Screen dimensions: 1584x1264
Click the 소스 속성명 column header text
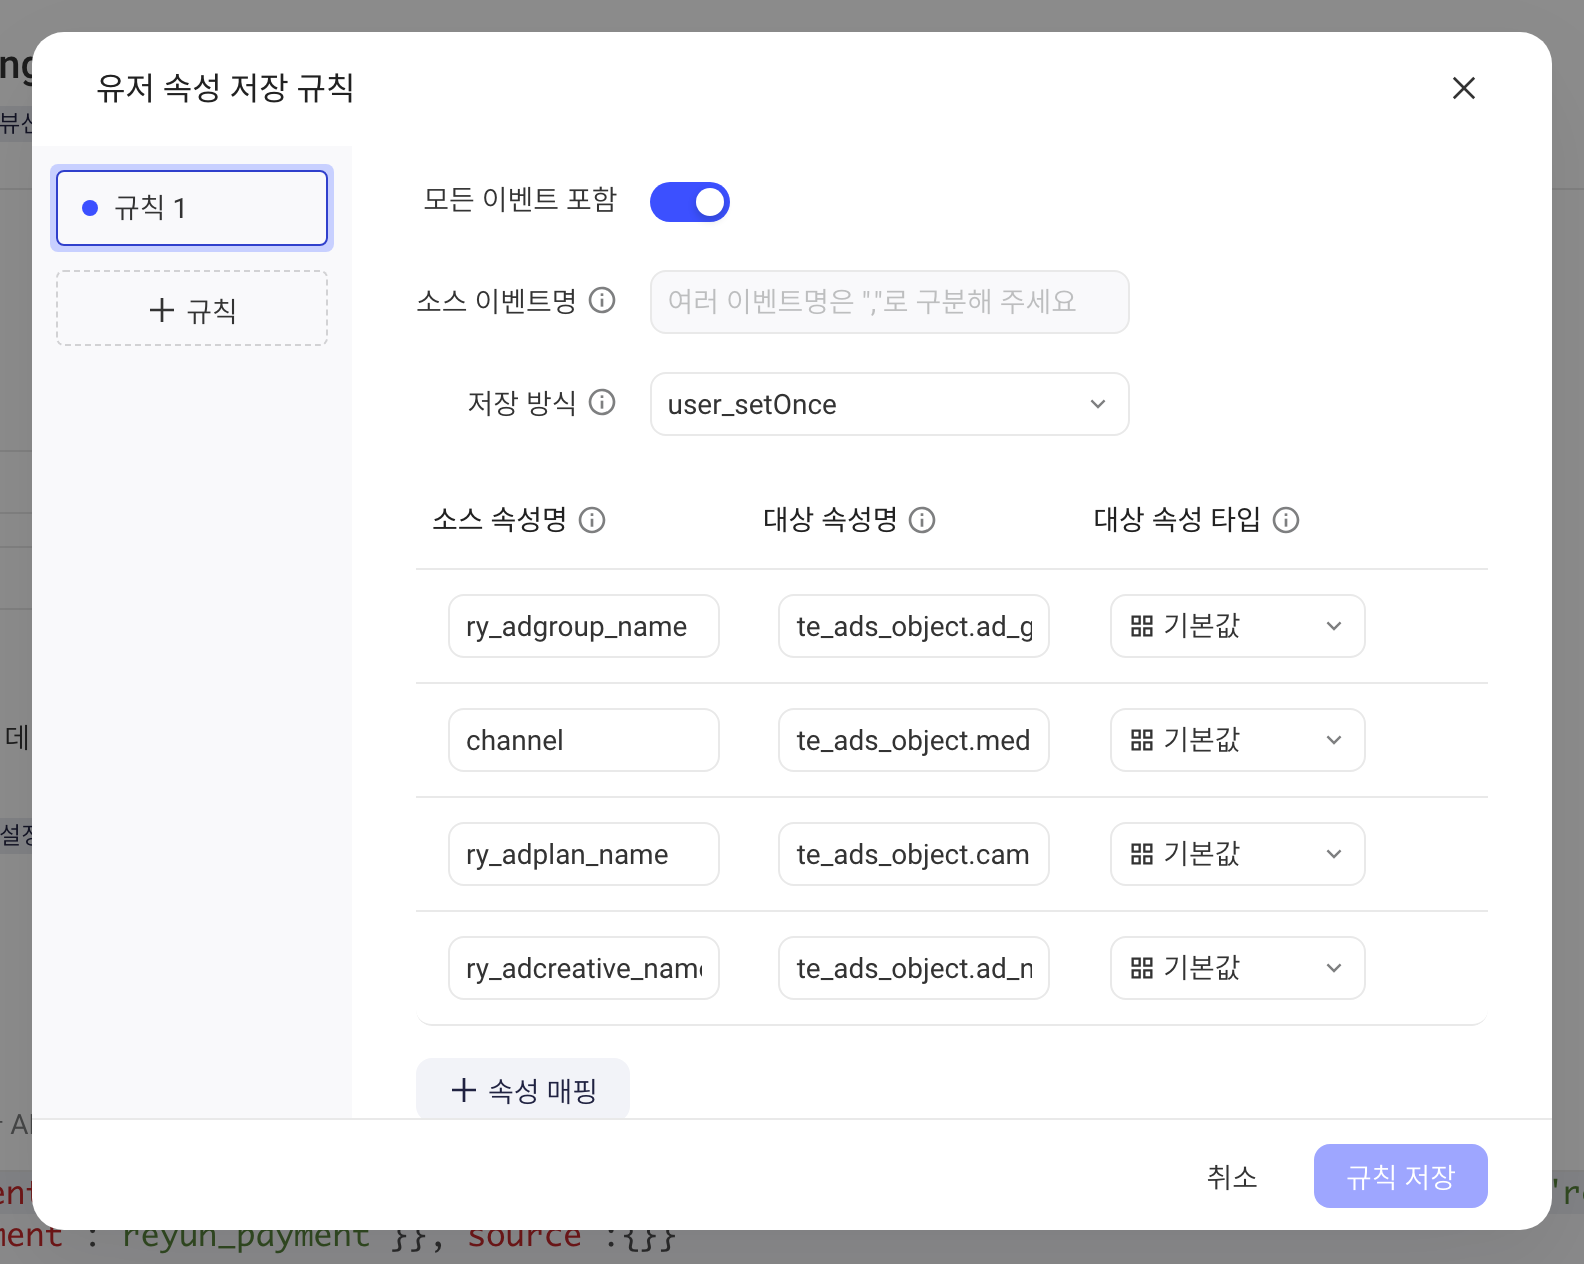pos(499,520)
